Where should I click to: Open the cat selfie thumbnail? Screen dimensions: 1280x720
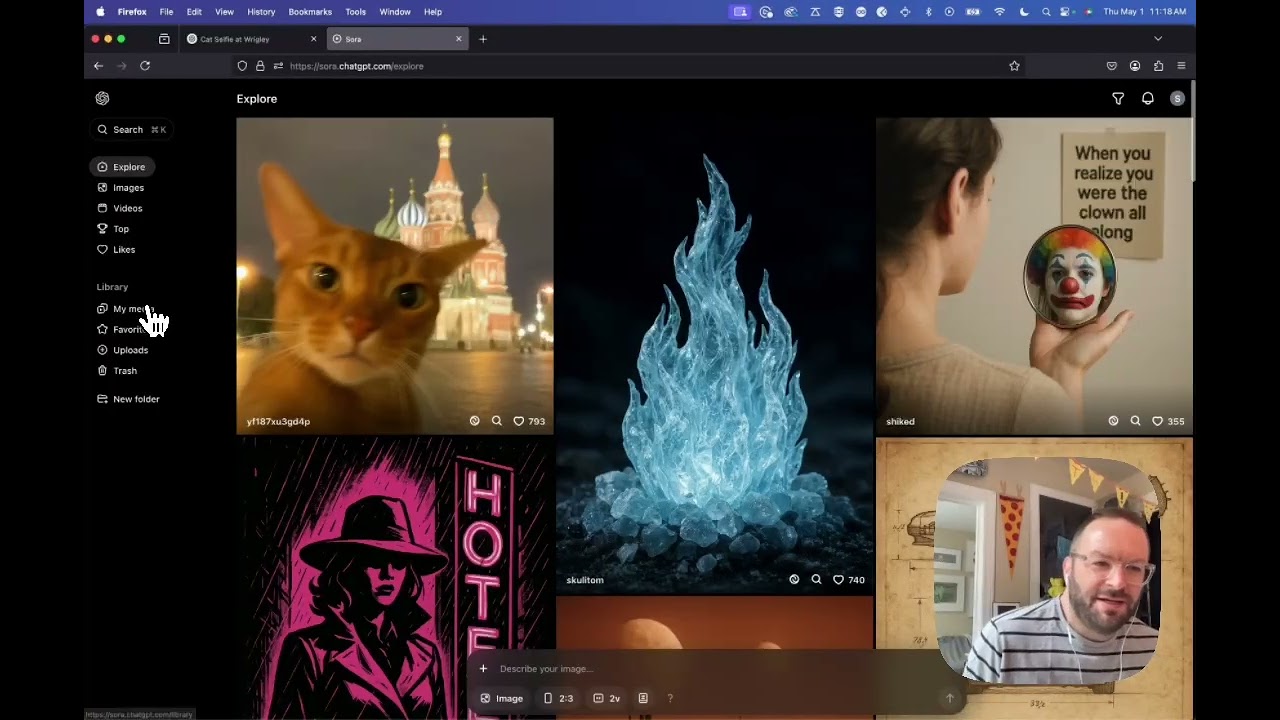point(395,276)
